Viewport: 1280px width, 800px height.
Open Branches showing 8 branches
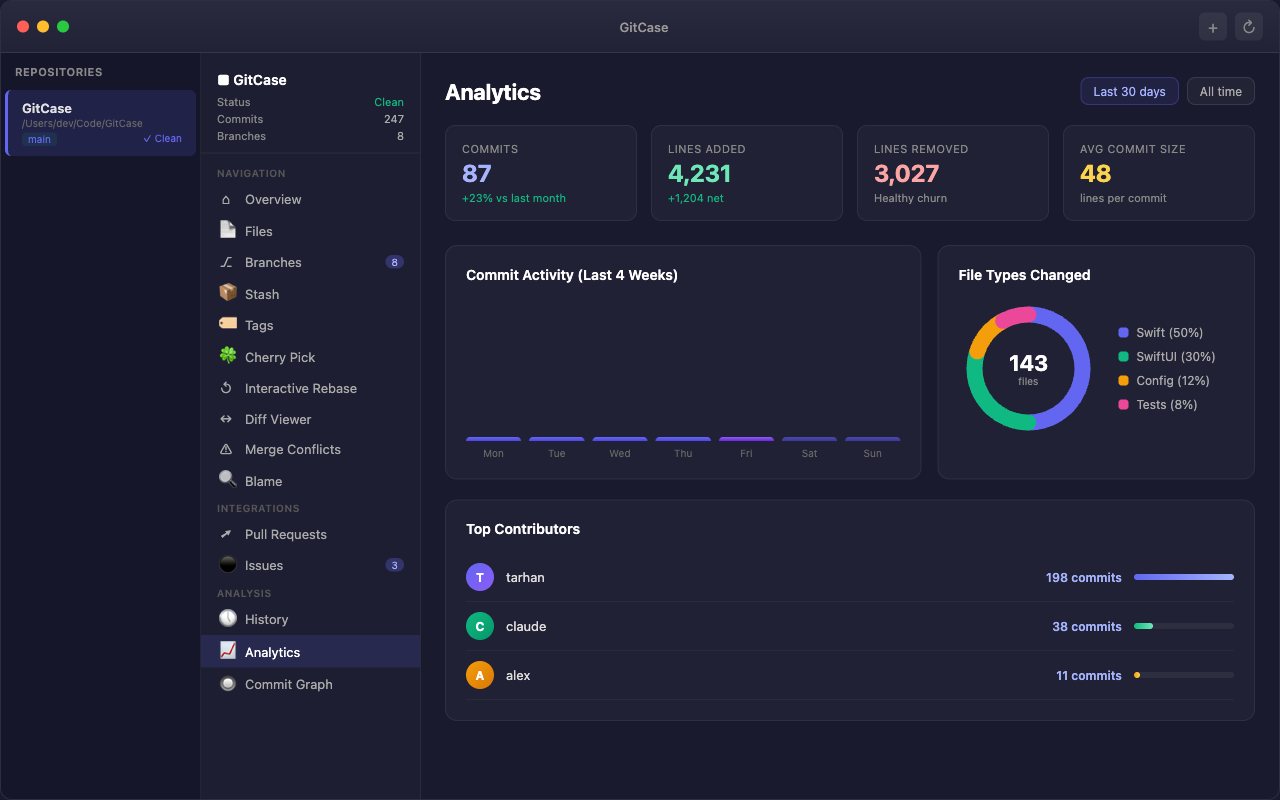275,262
